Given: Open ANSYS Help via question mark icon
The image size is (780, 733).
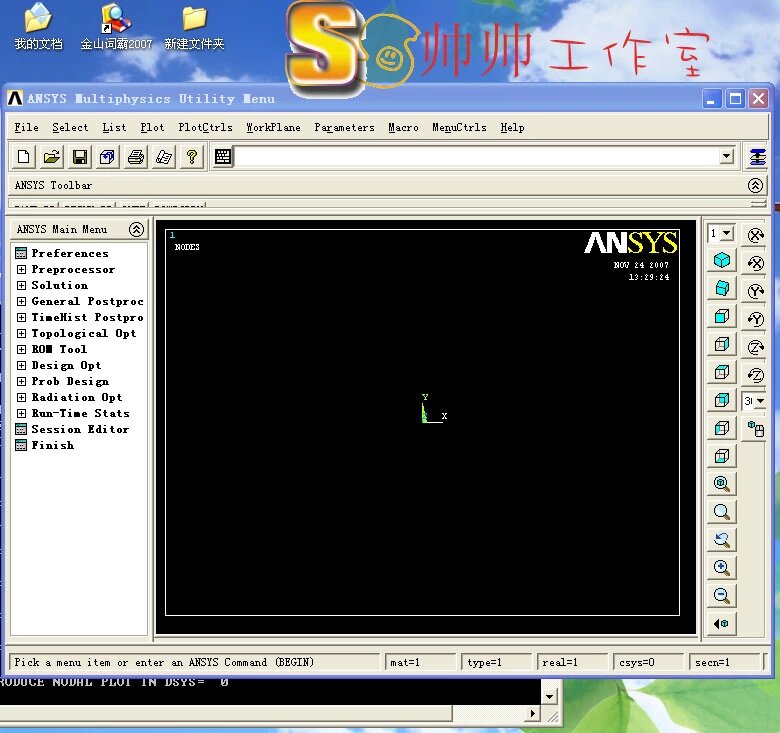Looking at the screenshot, I should pyautogui.click(x=192, y=157).
